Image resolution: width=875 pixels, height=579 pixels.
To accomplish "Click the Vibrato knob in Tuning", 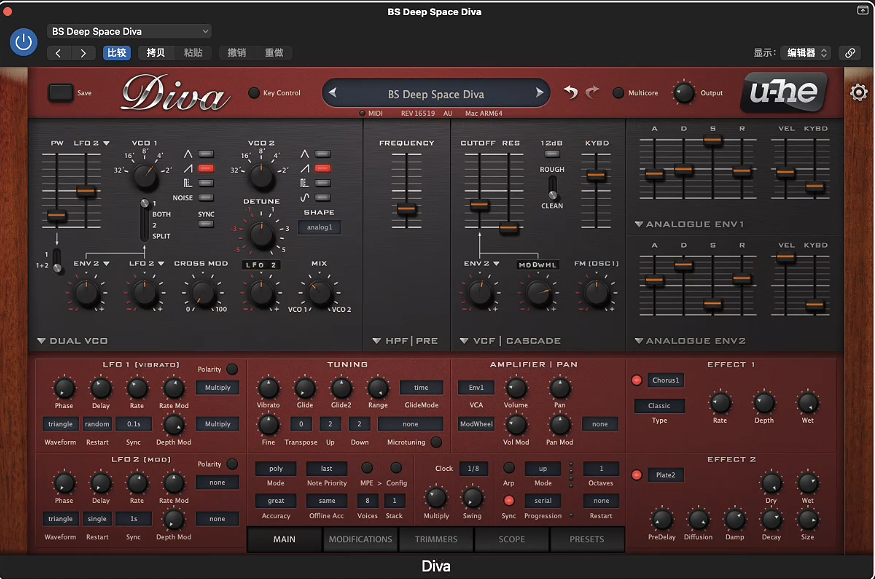I will pyautogui.click(x=268, y=388).
